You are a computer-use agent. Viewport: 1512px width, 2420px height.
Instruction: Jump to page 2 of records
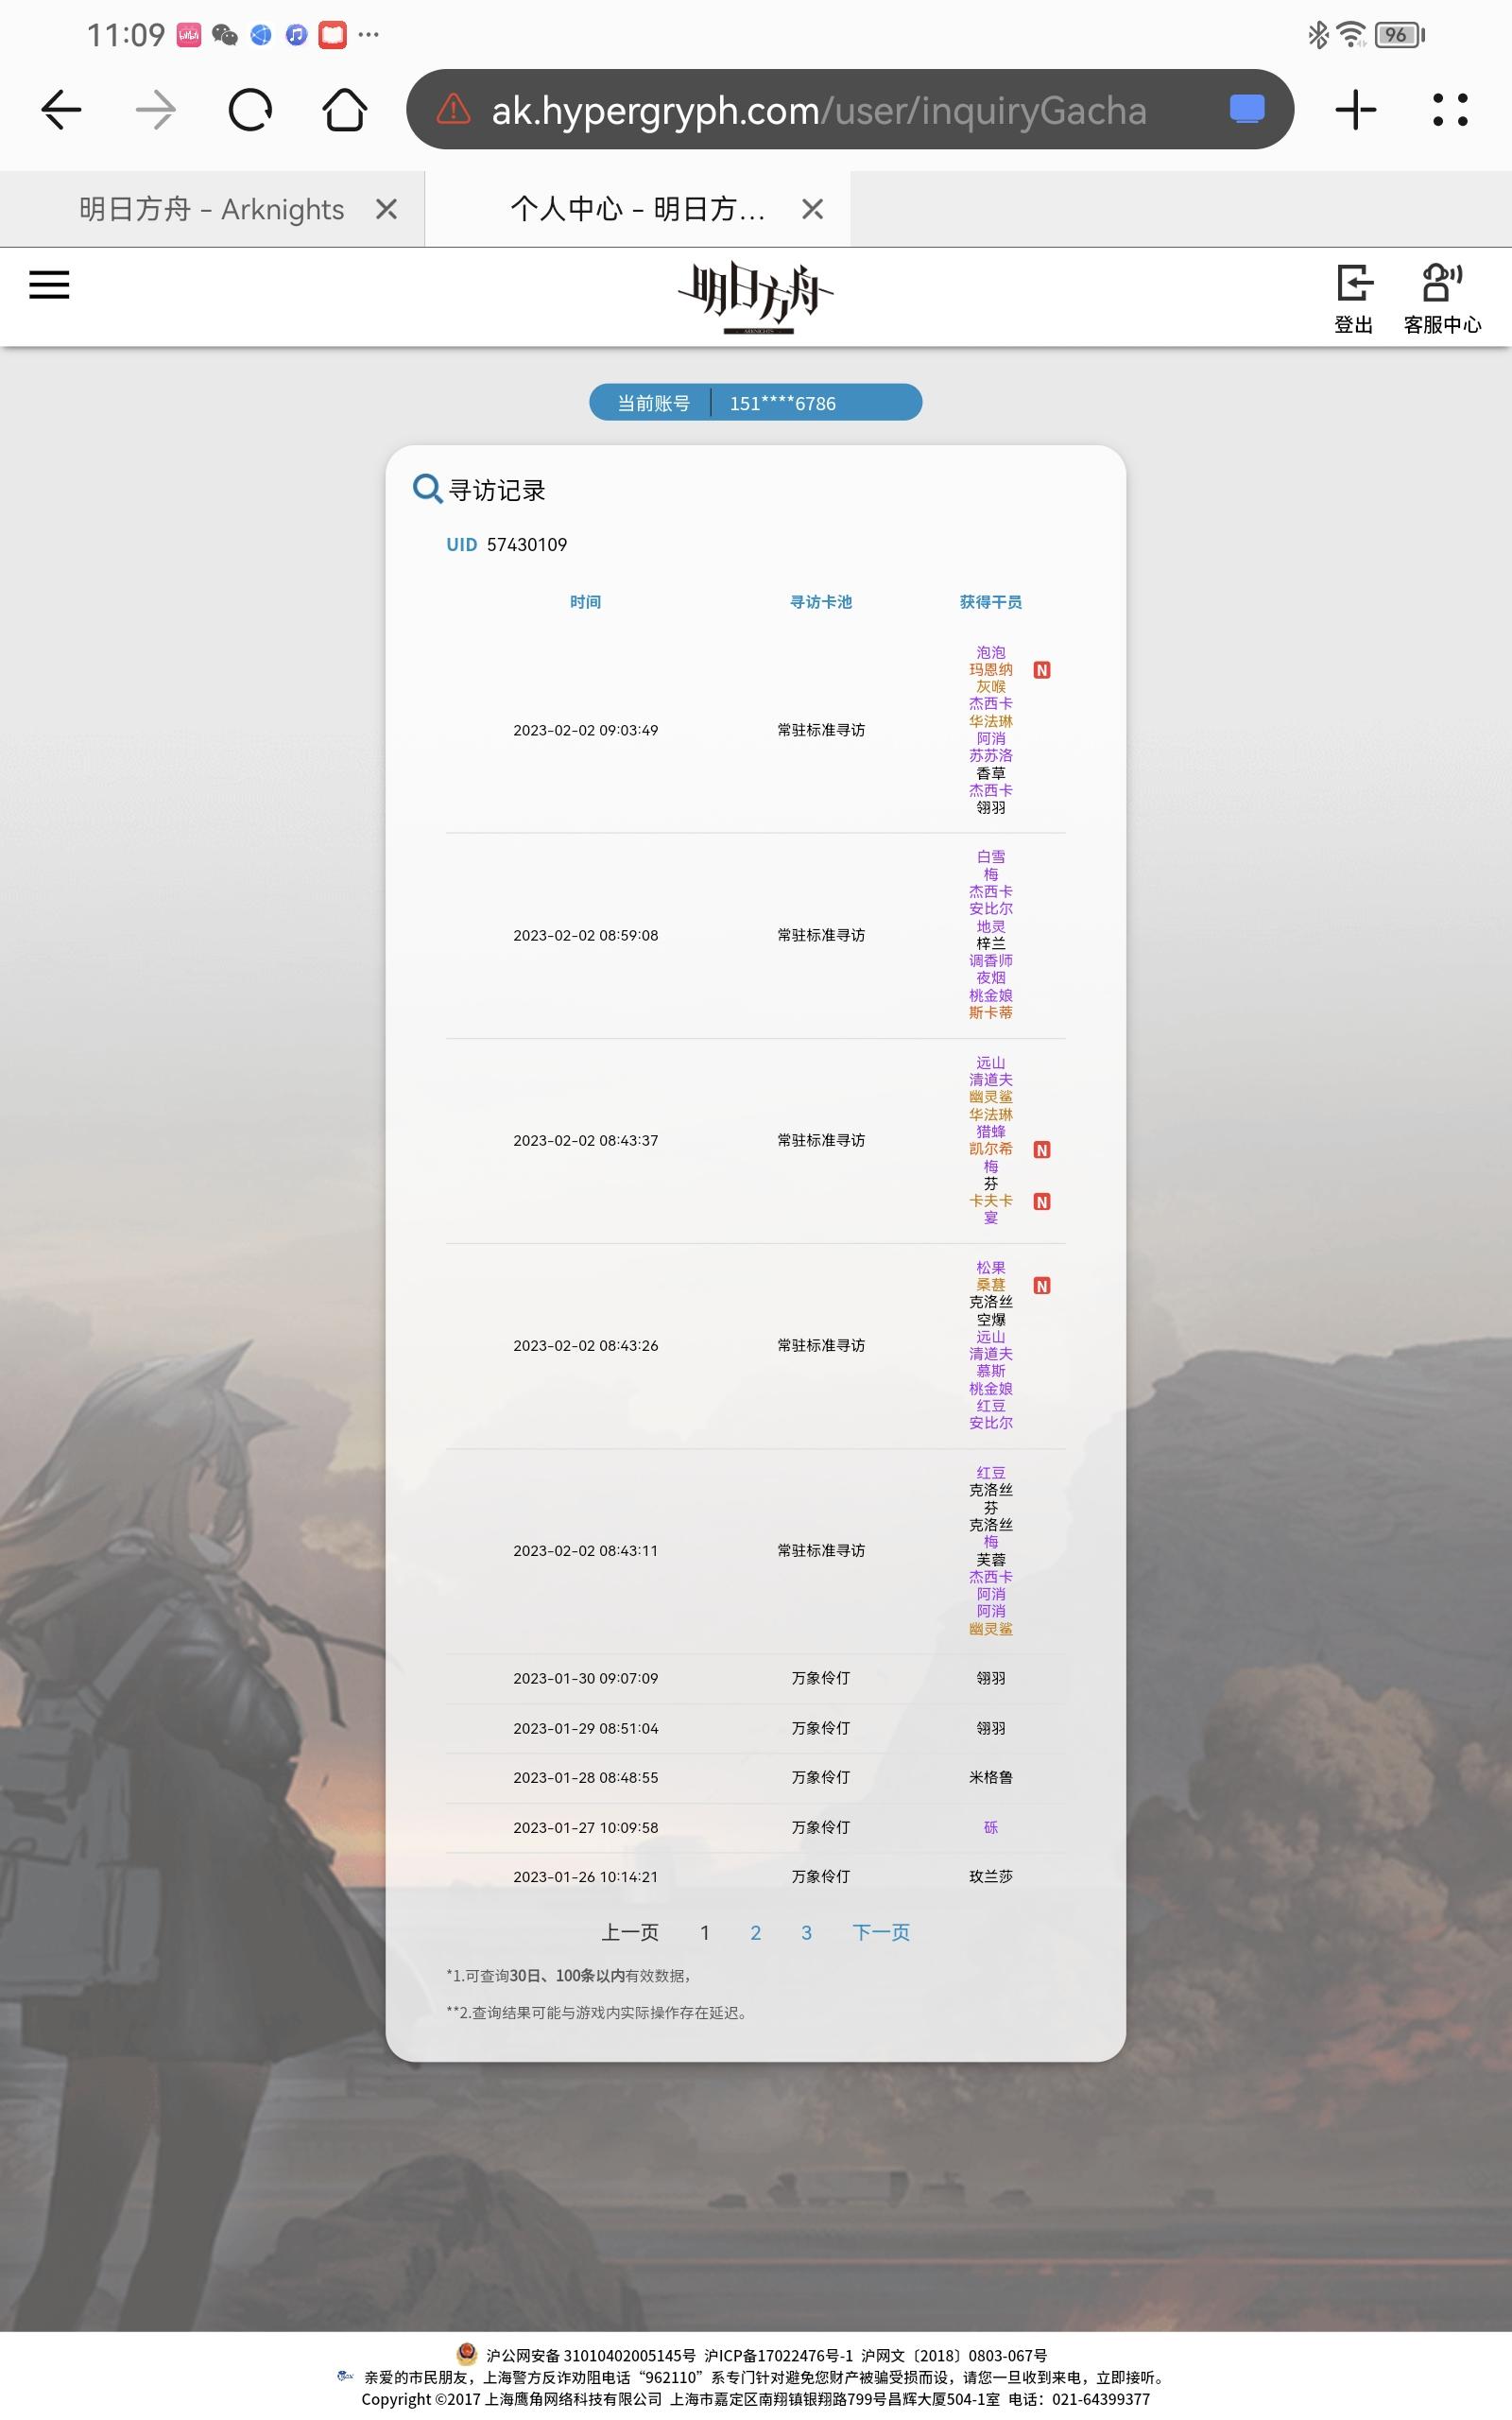(756, 1933)
